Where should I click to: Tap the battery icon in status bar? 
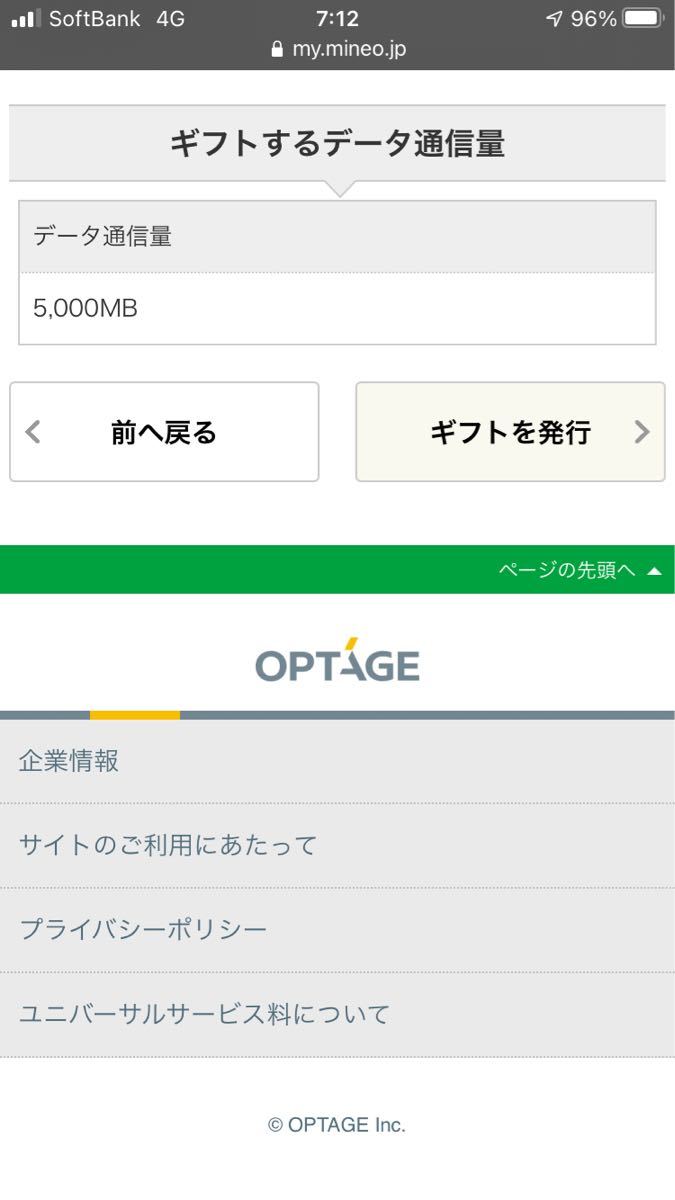click(643, 18)
